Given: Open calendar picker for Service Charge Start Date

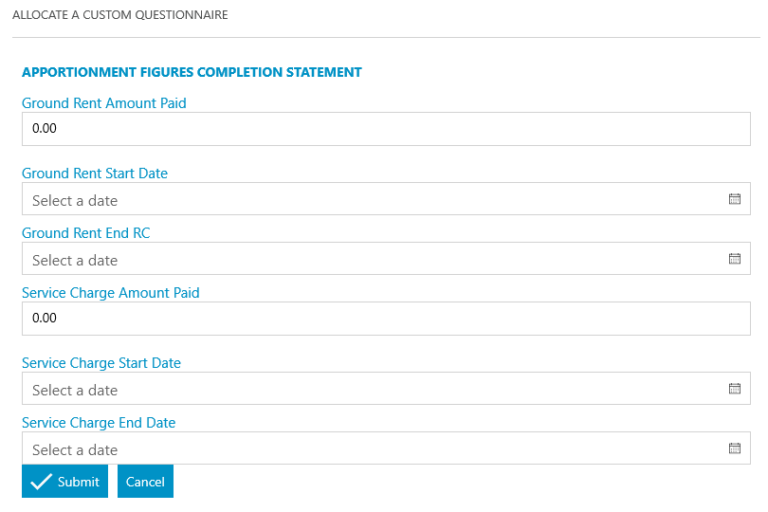Looking at the screenshot, I should pos(734,389).
